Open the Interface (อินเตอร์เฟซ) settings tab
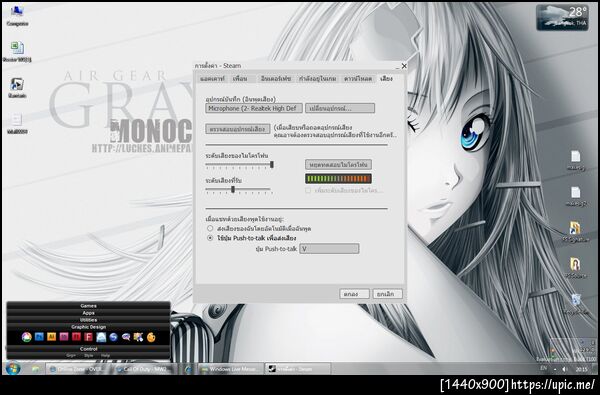The width and height of the screenshot is (600, 395). [x=276, y=78]
